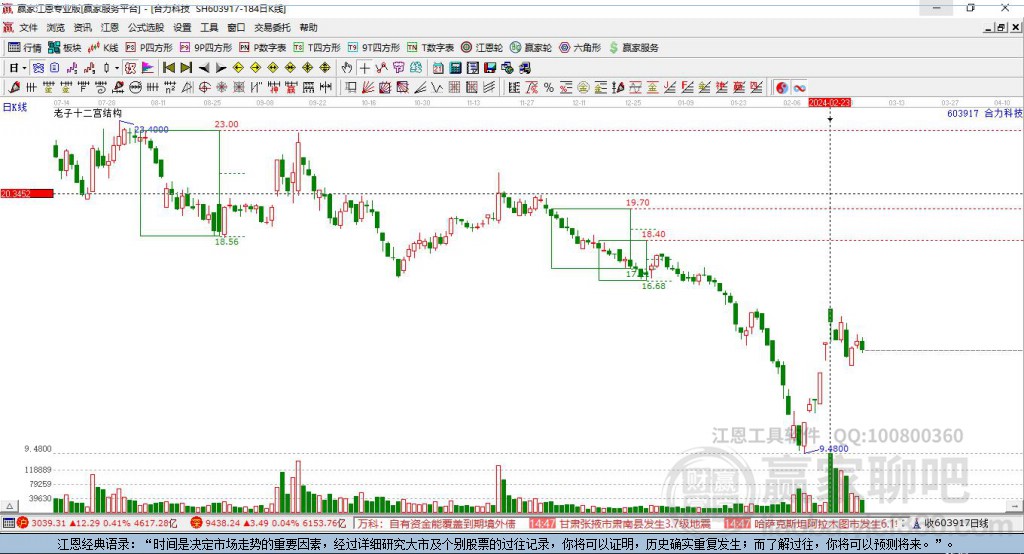Open the 交易委托 menu
Viewport: 1024px width, 554px height.
pos(272,27)
